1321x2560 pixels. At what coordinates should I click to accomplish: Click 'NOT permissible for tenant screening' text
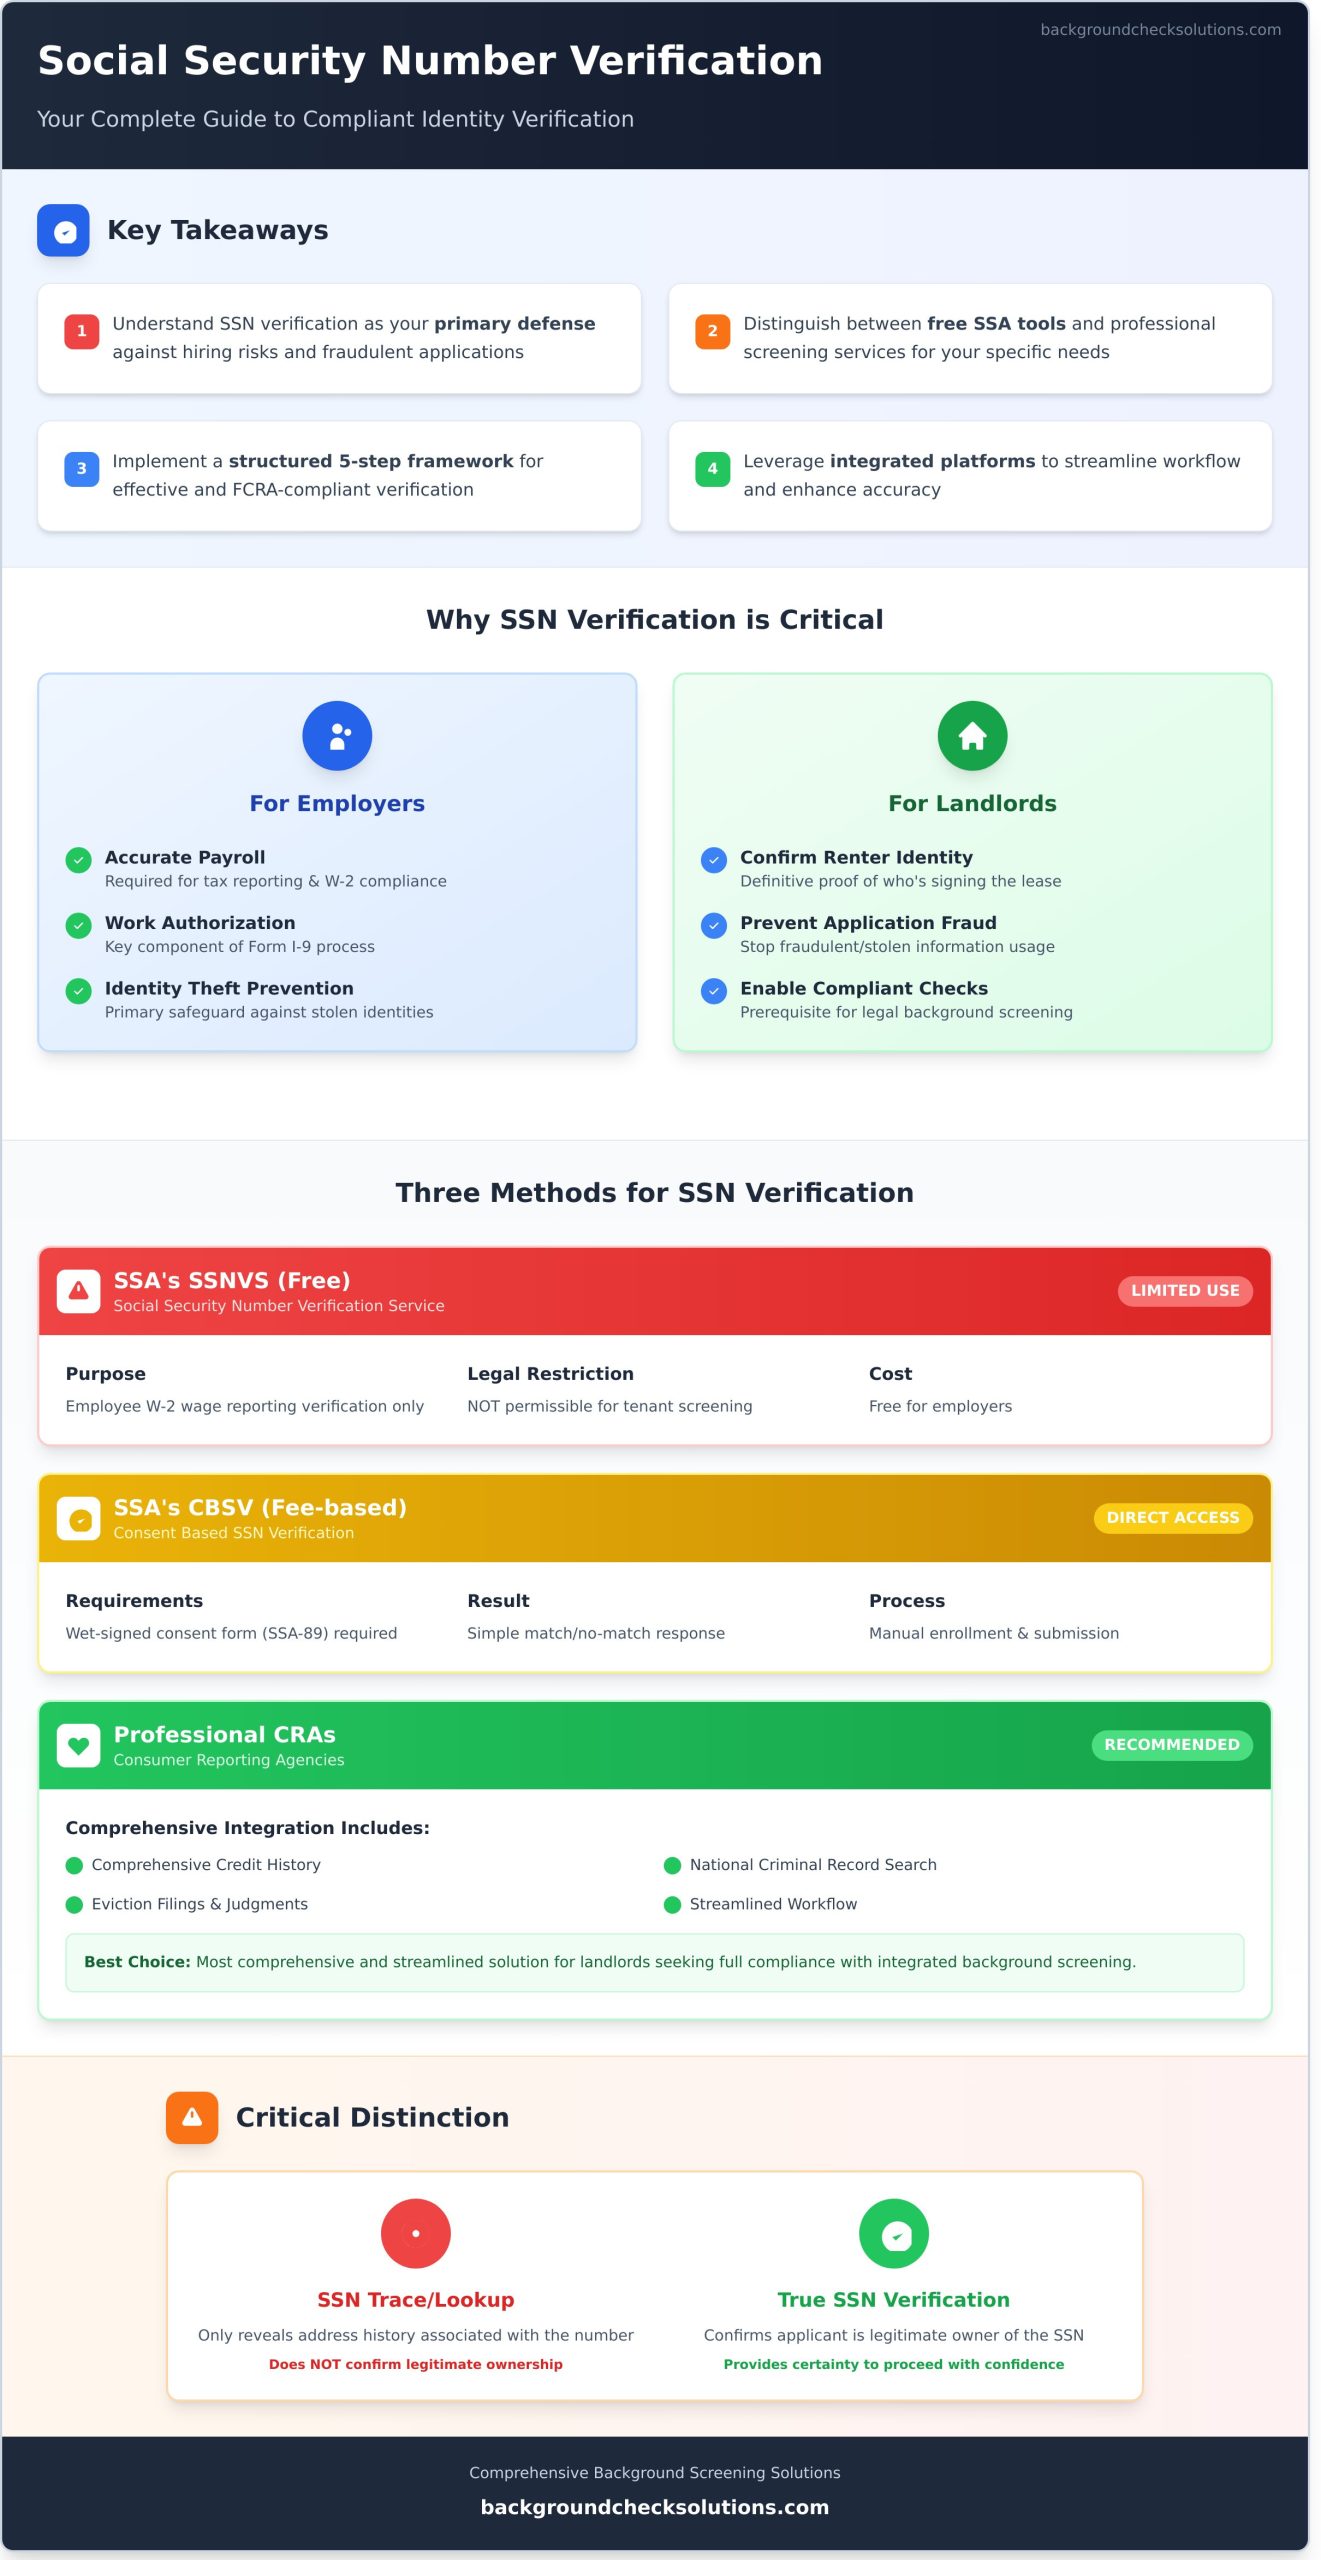point(609,1407)
